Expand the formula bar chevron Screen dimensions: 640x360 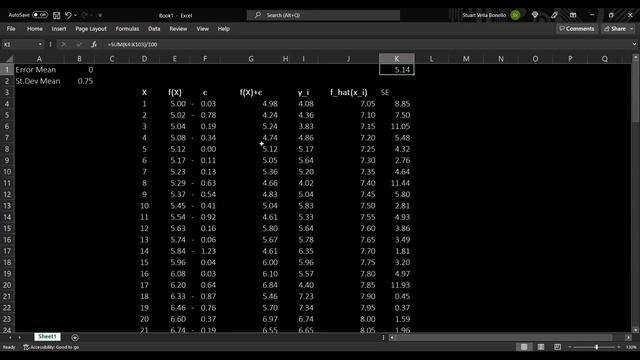[634, 44]
